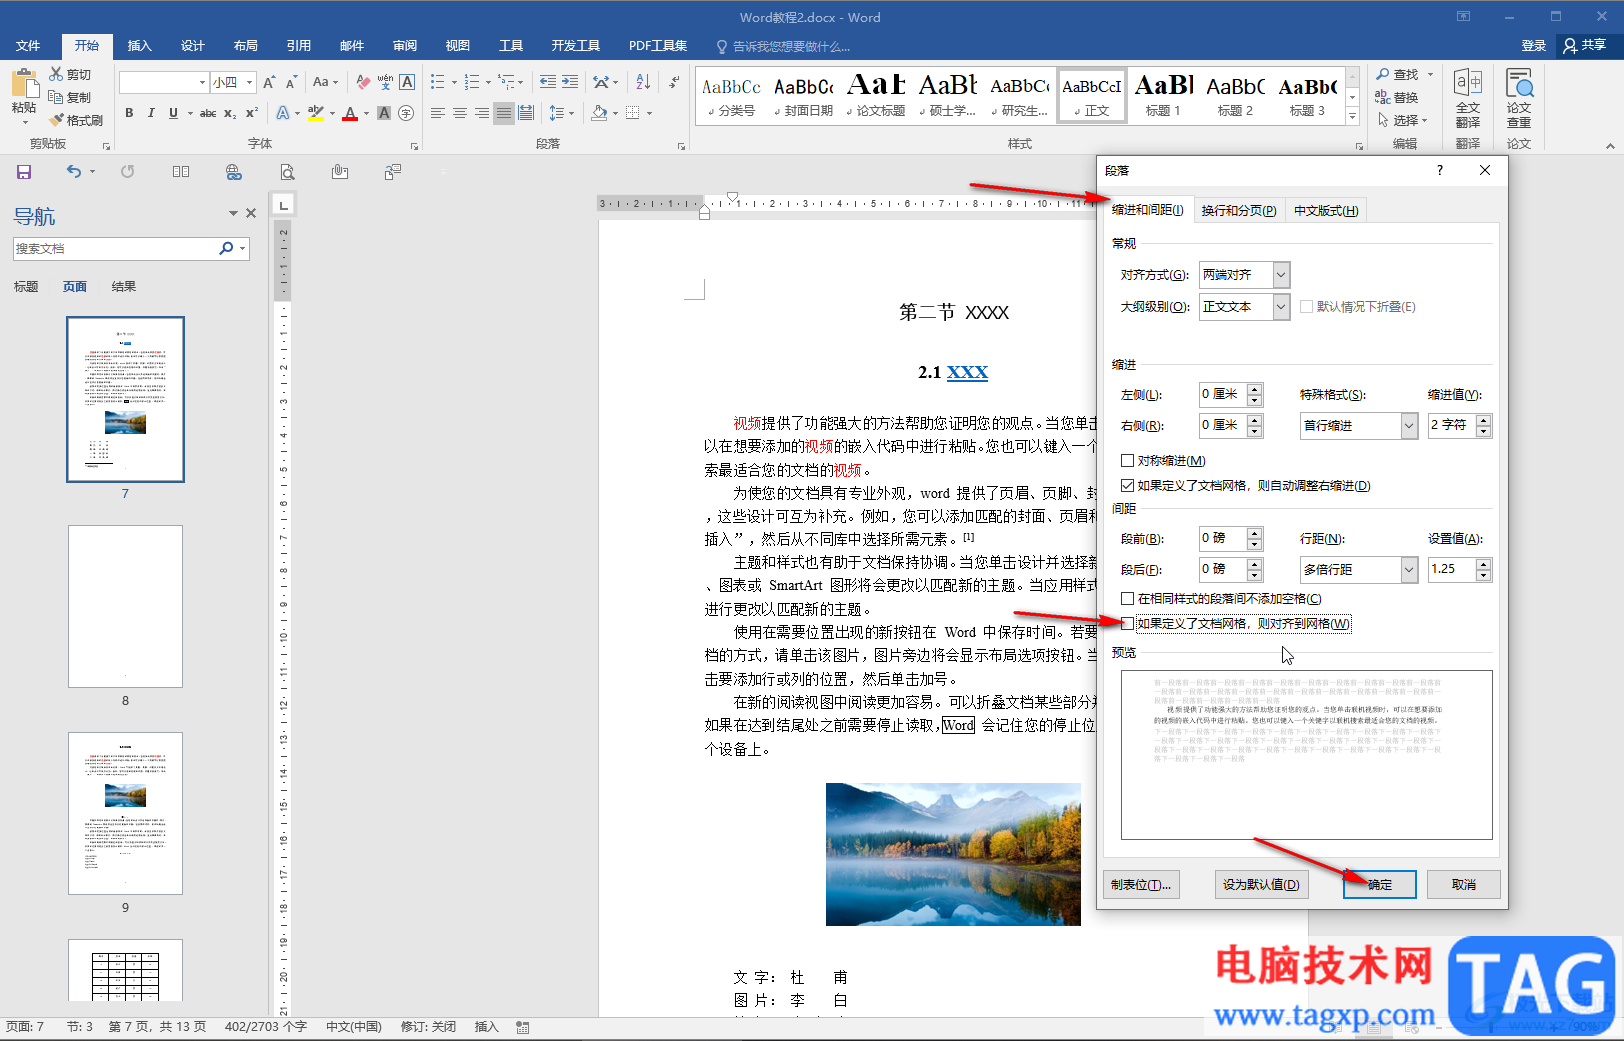Screen dimensions: 1624x1041
Task: Click the search magnifier in navigation pane
Action: [x=226, y=248]
